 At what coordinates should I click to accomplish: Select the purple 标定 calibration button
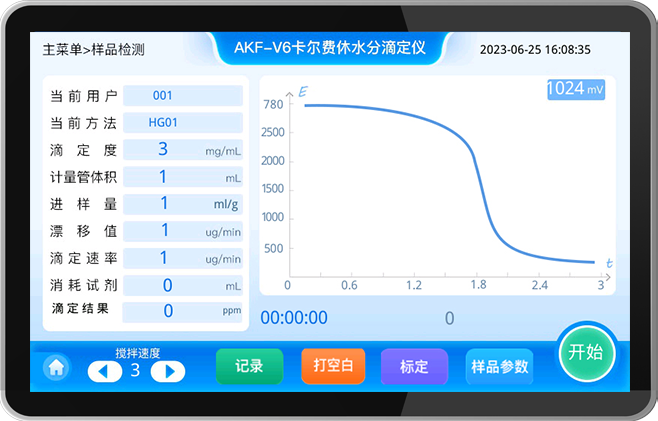(x=414, y=366)
